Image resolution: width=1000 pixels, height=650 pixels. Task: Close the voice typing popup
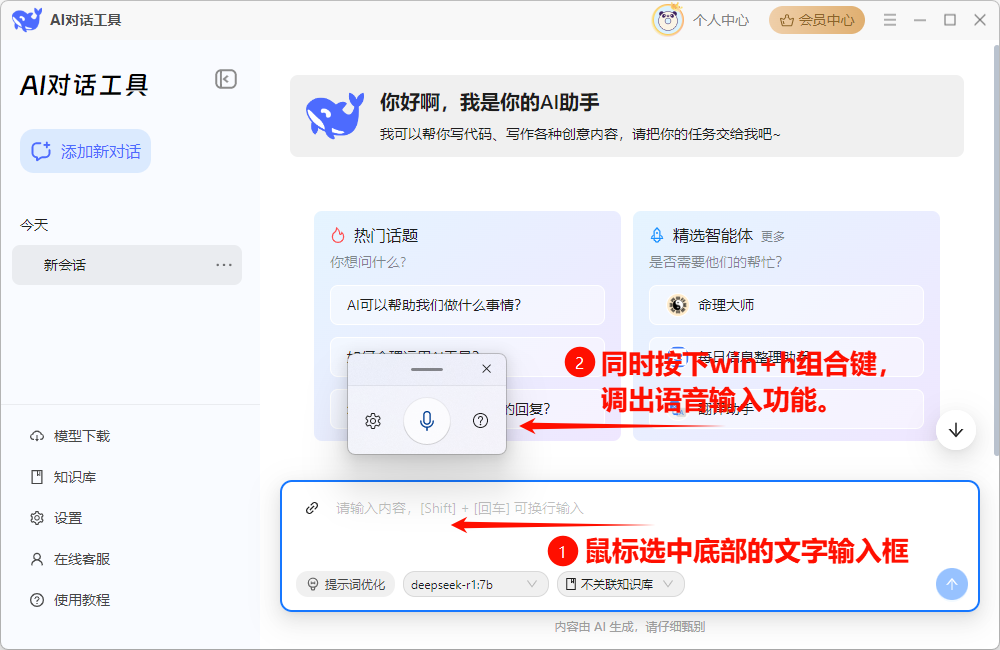coord(487,369)
